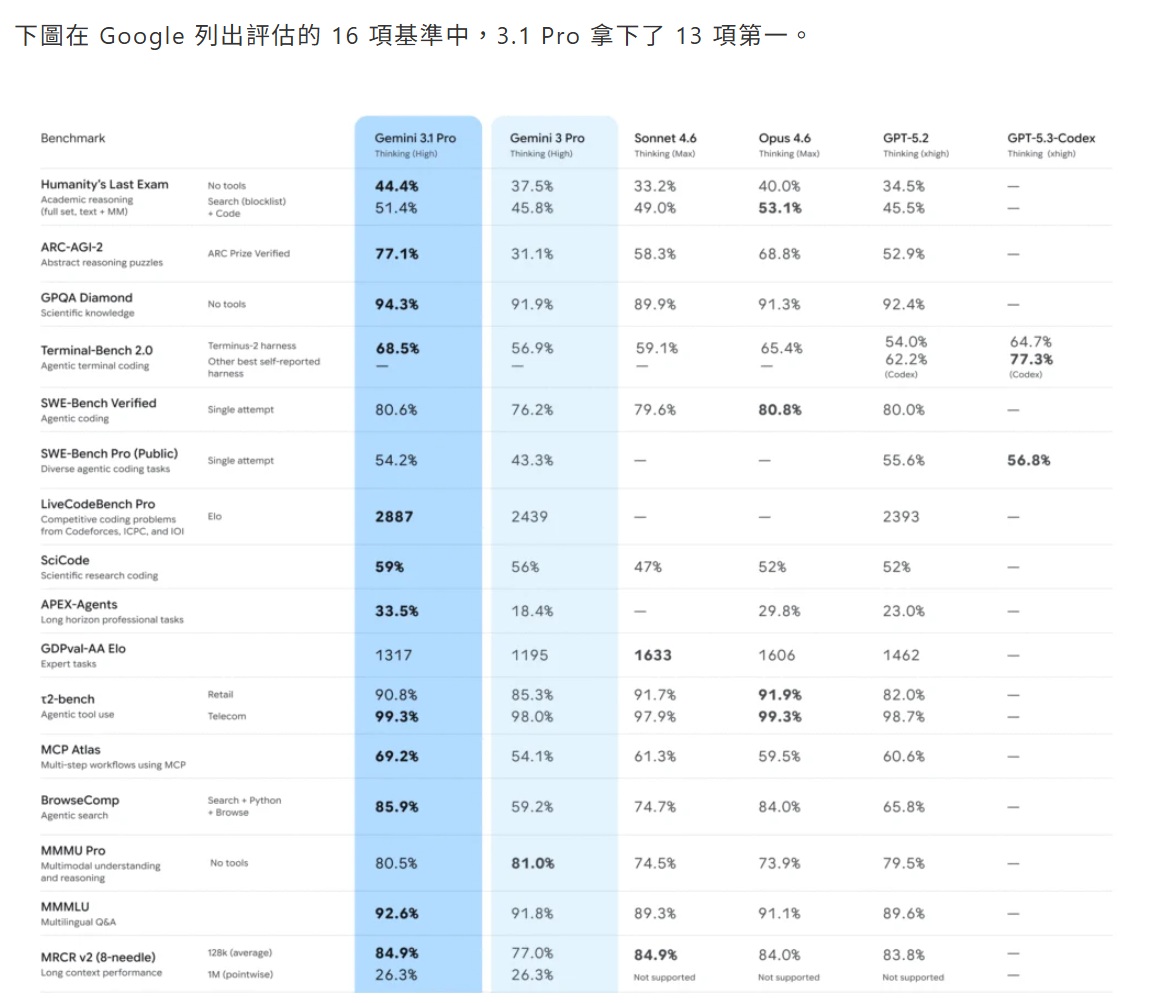Screen dimensions: 1152x1003
Task: Select the 90.8% τ2-bench Retail score
Action: [395, 695]
